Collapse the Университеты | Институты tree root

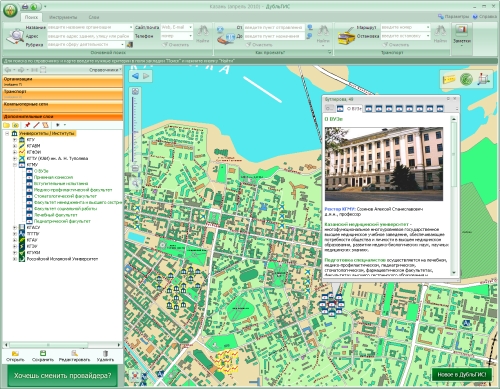pyautogui.click(x=7, y=133)
